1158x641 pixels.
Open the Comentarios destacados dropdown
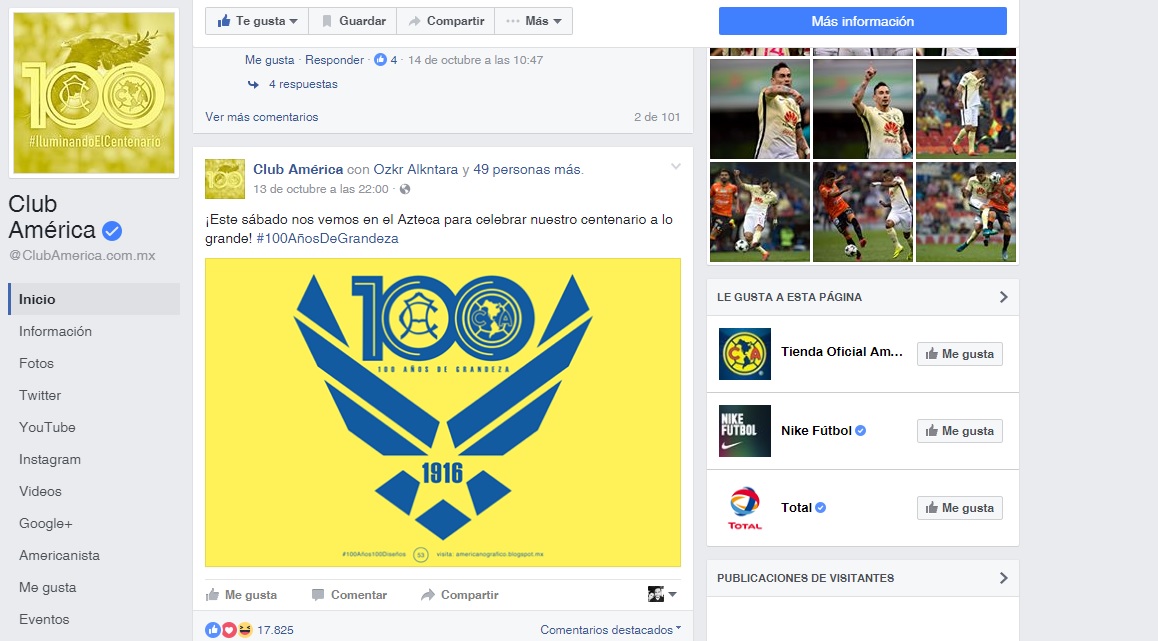(610, 630)
